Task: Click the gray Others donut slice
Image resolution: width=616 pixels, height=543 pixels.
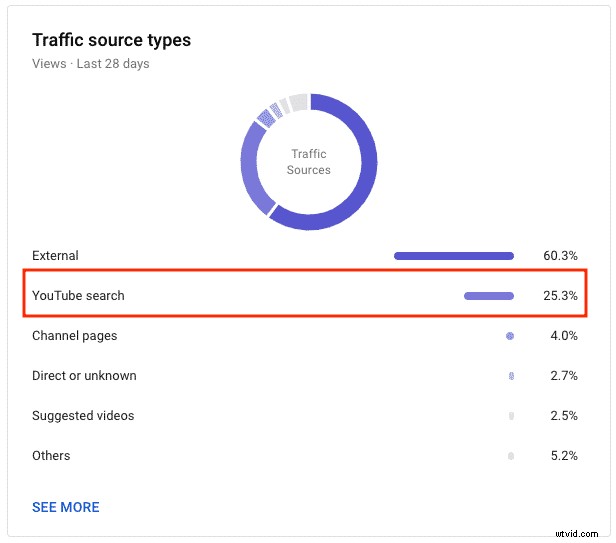Action: click(300, 103)
